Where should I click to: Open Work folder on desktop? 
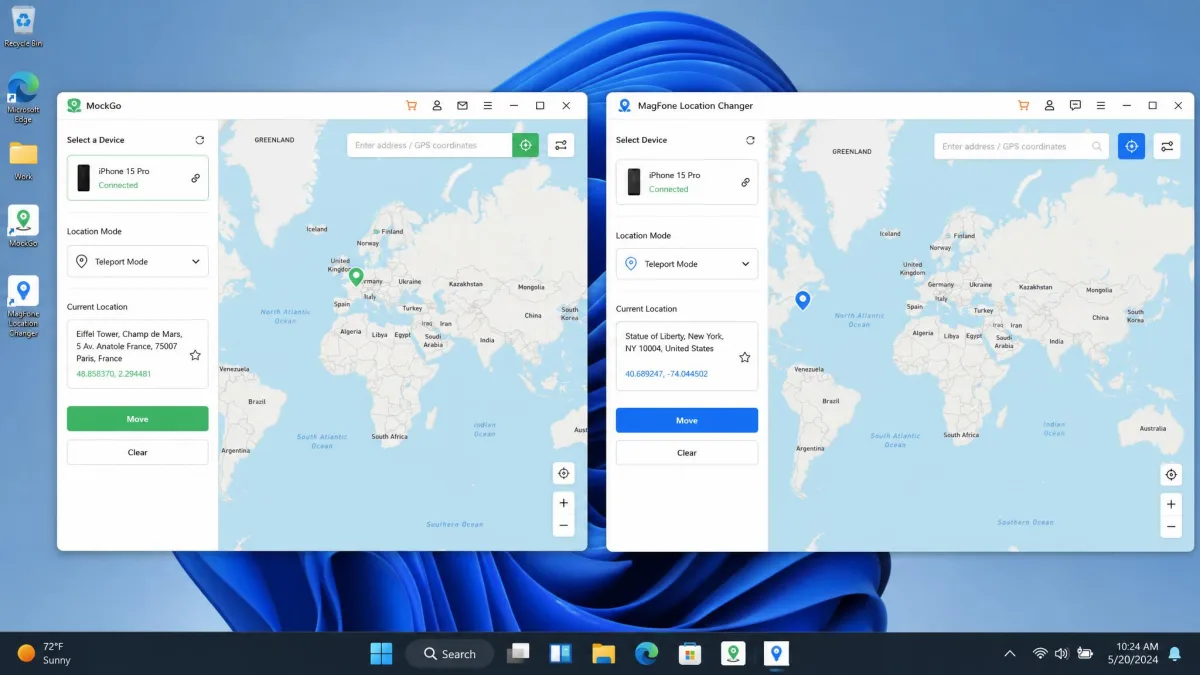(23, 161)
